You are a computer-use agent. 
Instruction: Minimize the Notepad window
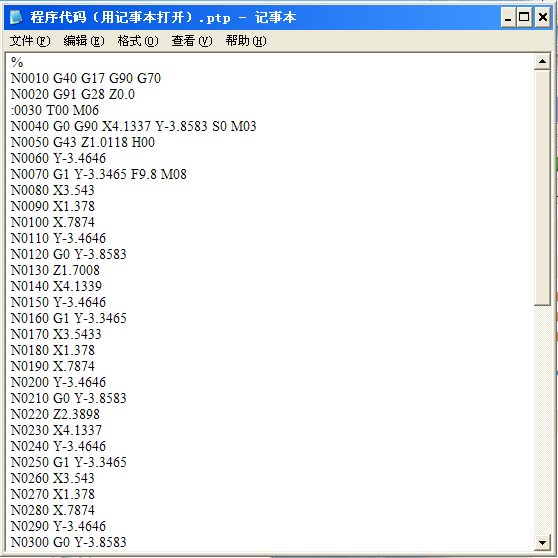pos(508,17)
